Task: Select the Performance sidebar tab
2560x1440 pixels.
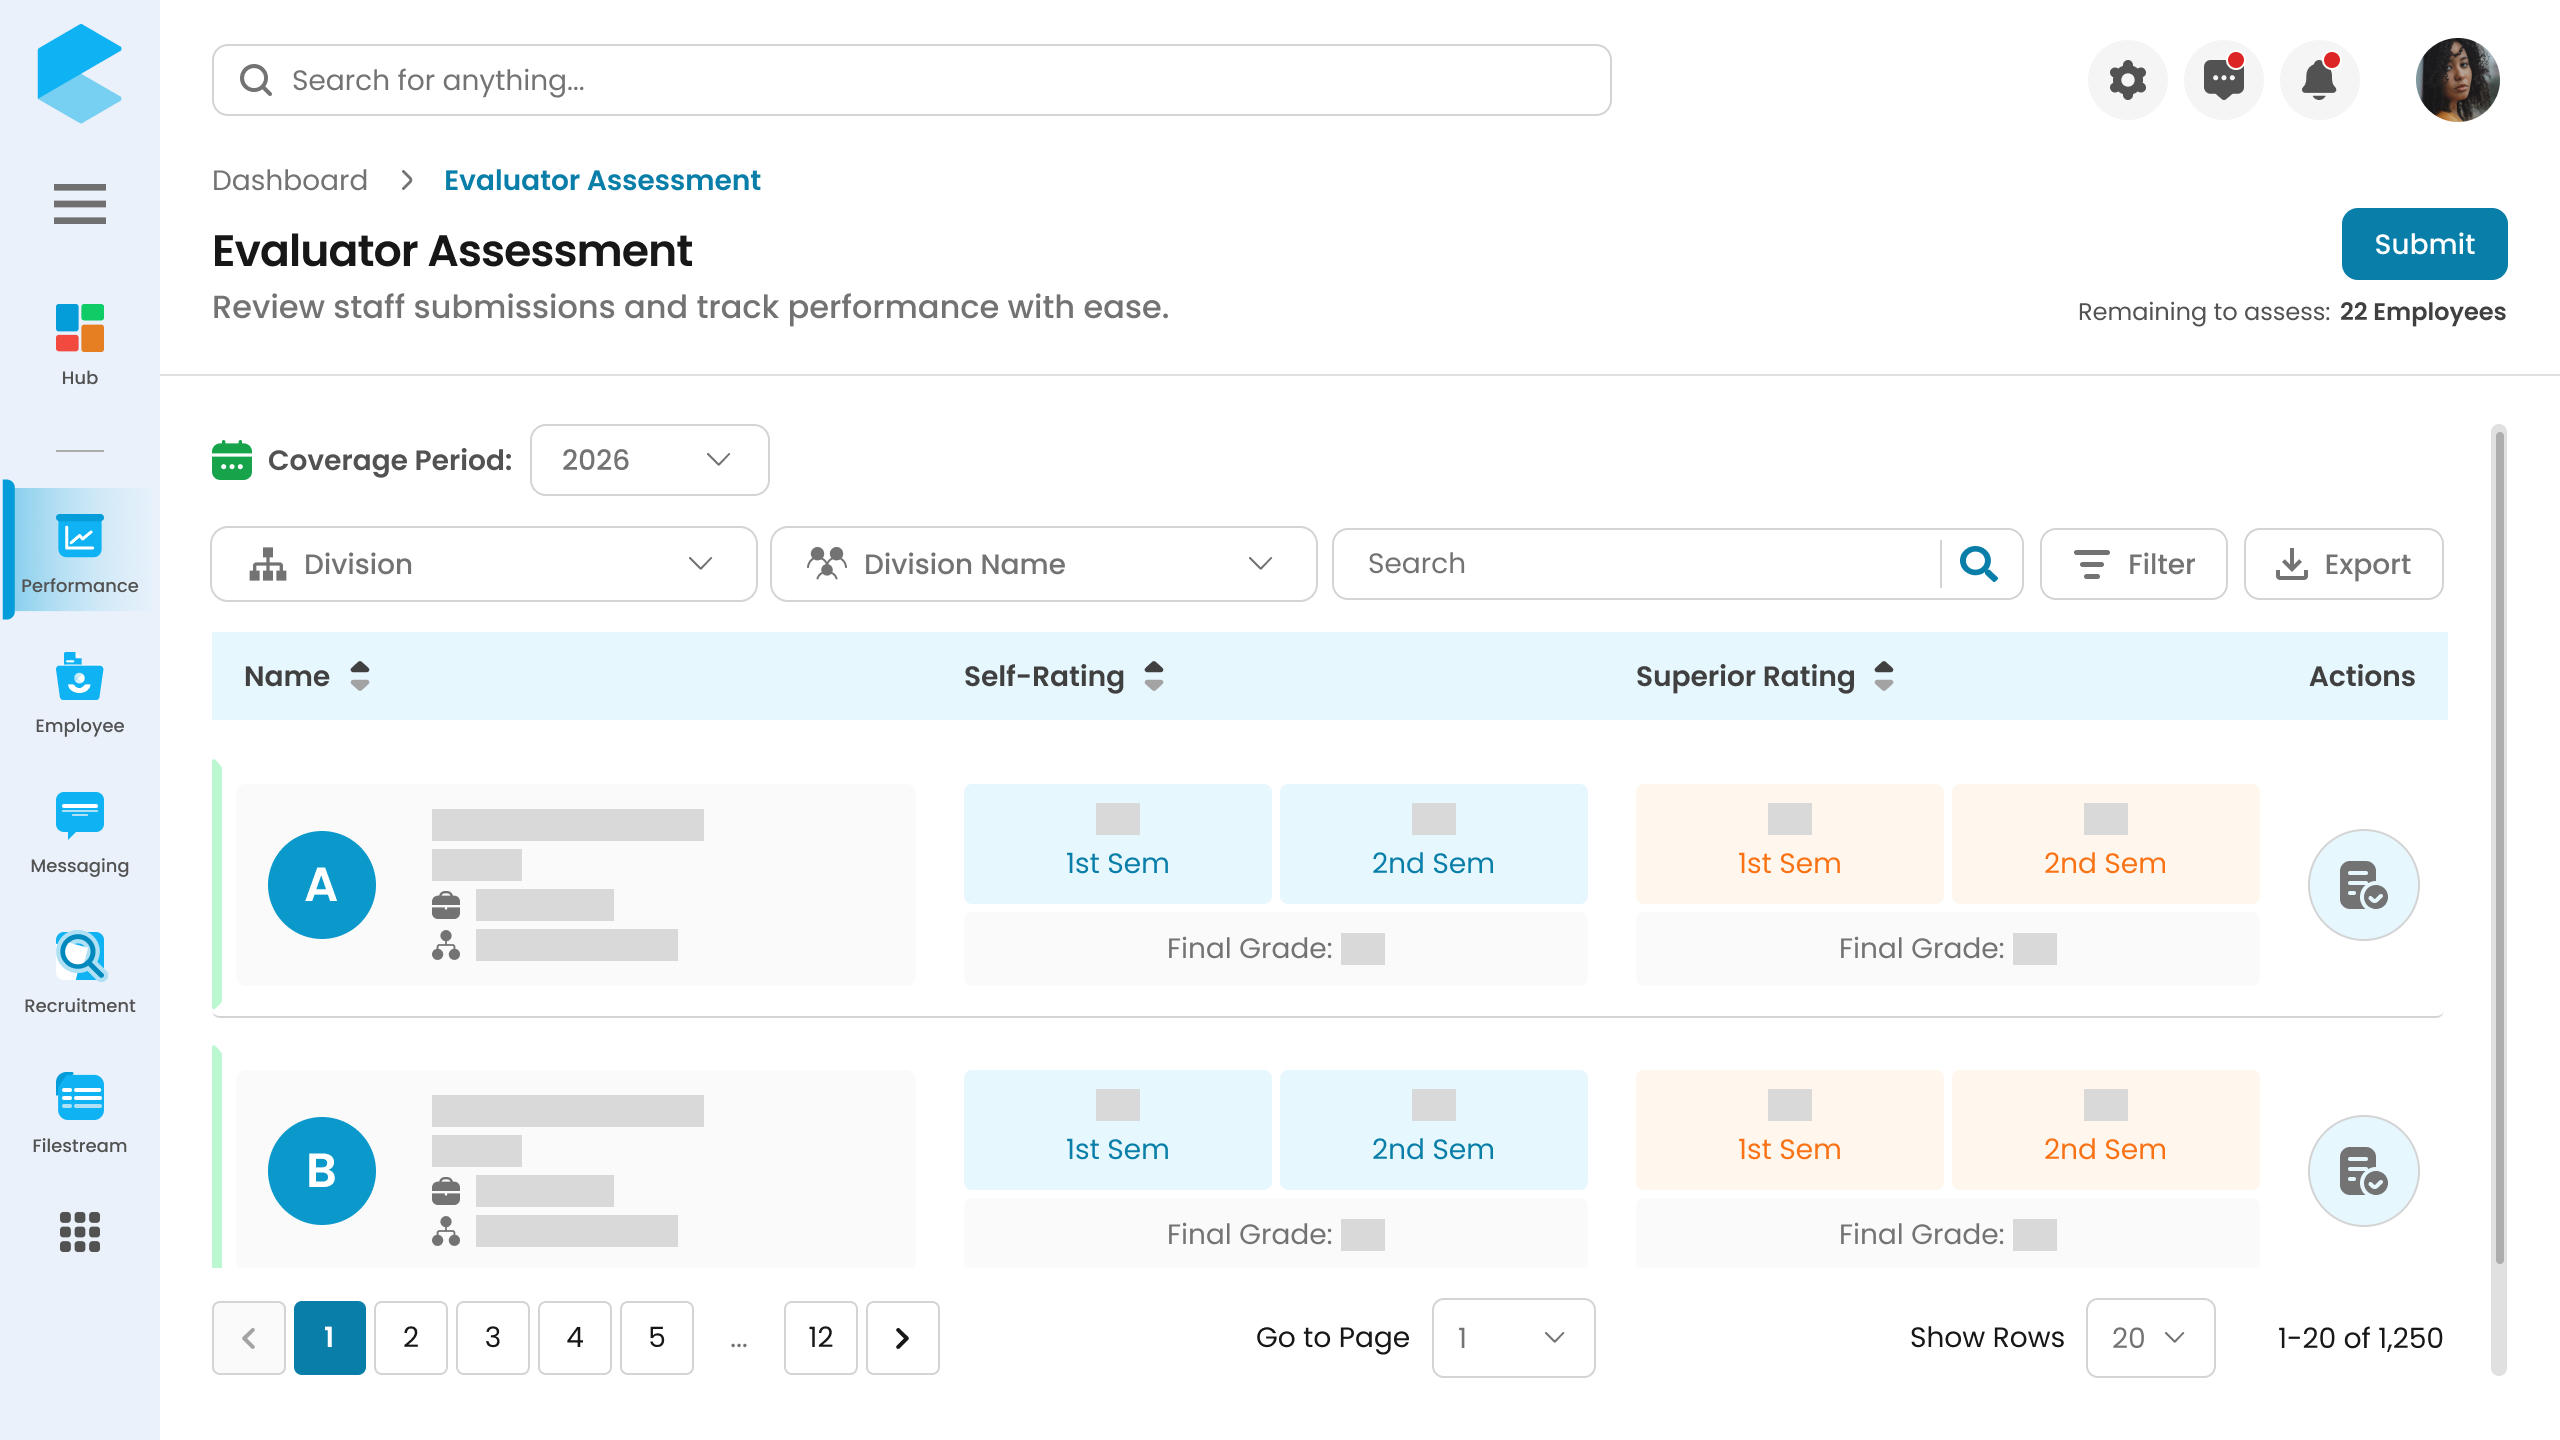Action: (79, 551)
